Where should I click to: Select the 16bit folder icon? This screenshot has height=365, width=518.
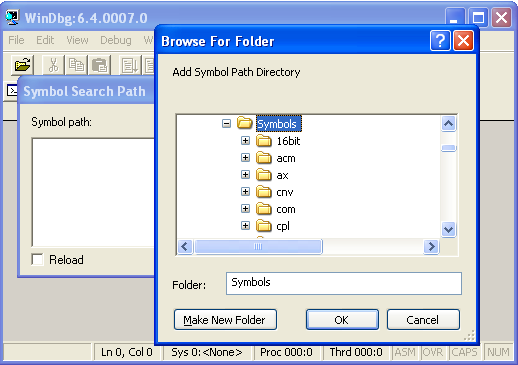point(264,141)
